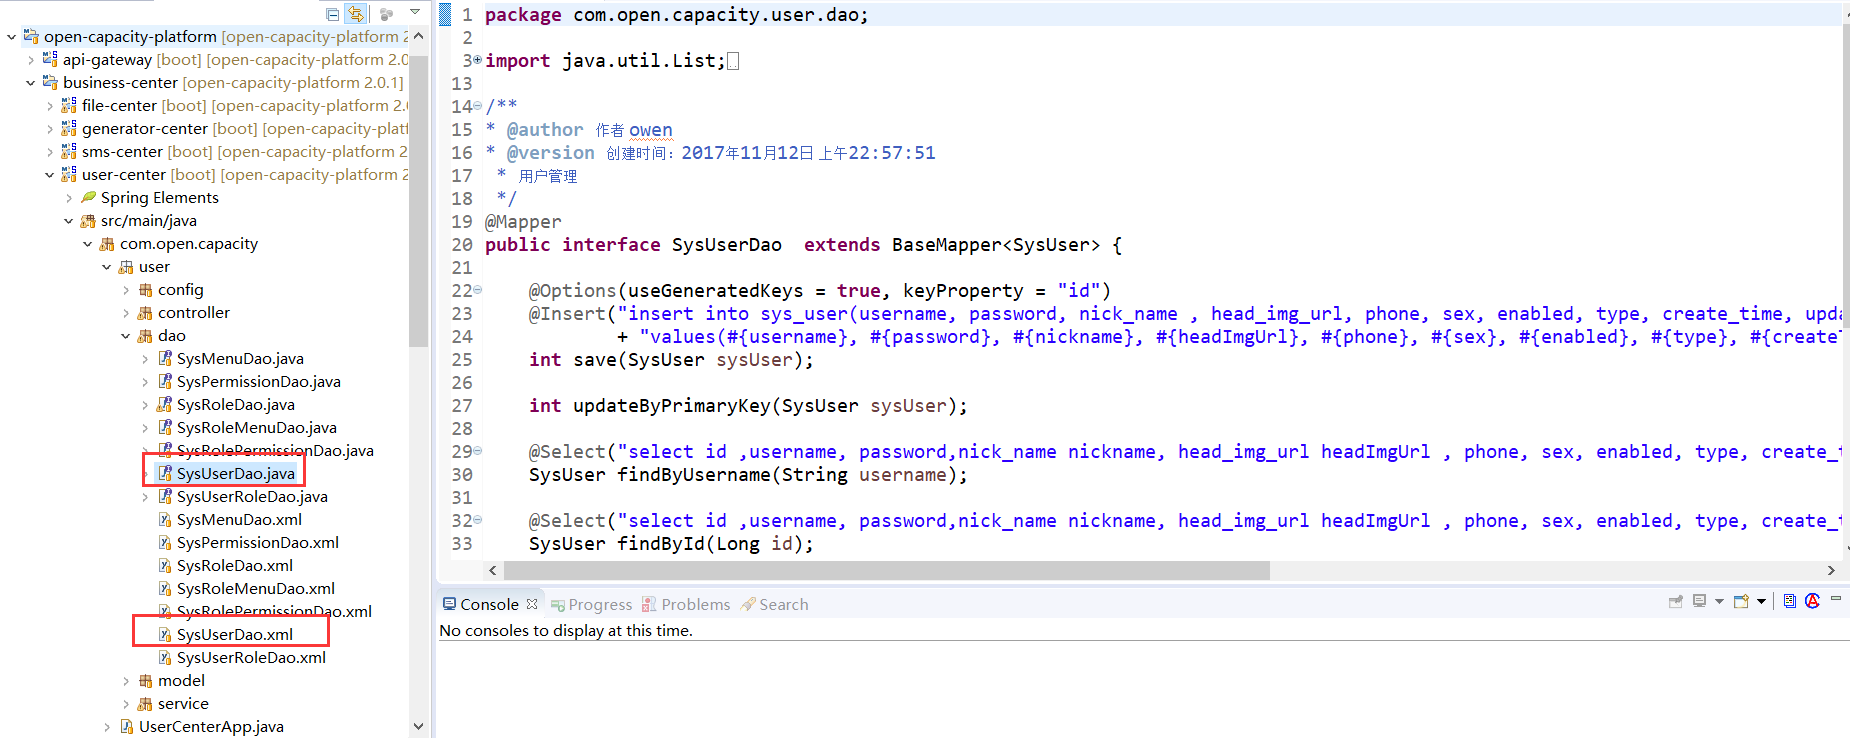Image resolution: width=1850 pixels, height=738 pixels.
Task: Collapse the src/main/java source folder
Action: point(69,221)
